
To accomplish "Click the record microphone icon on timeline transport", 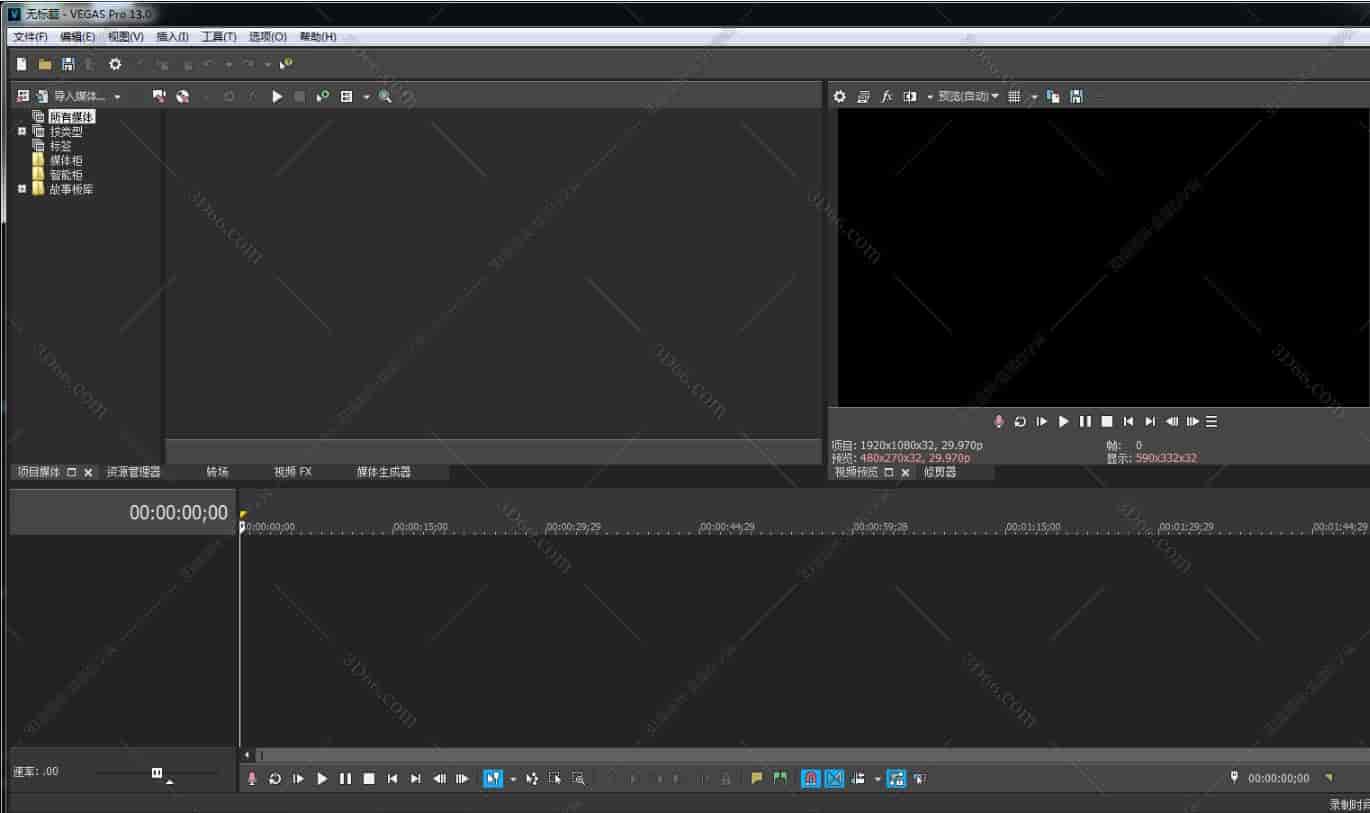I will click(252, 778).
